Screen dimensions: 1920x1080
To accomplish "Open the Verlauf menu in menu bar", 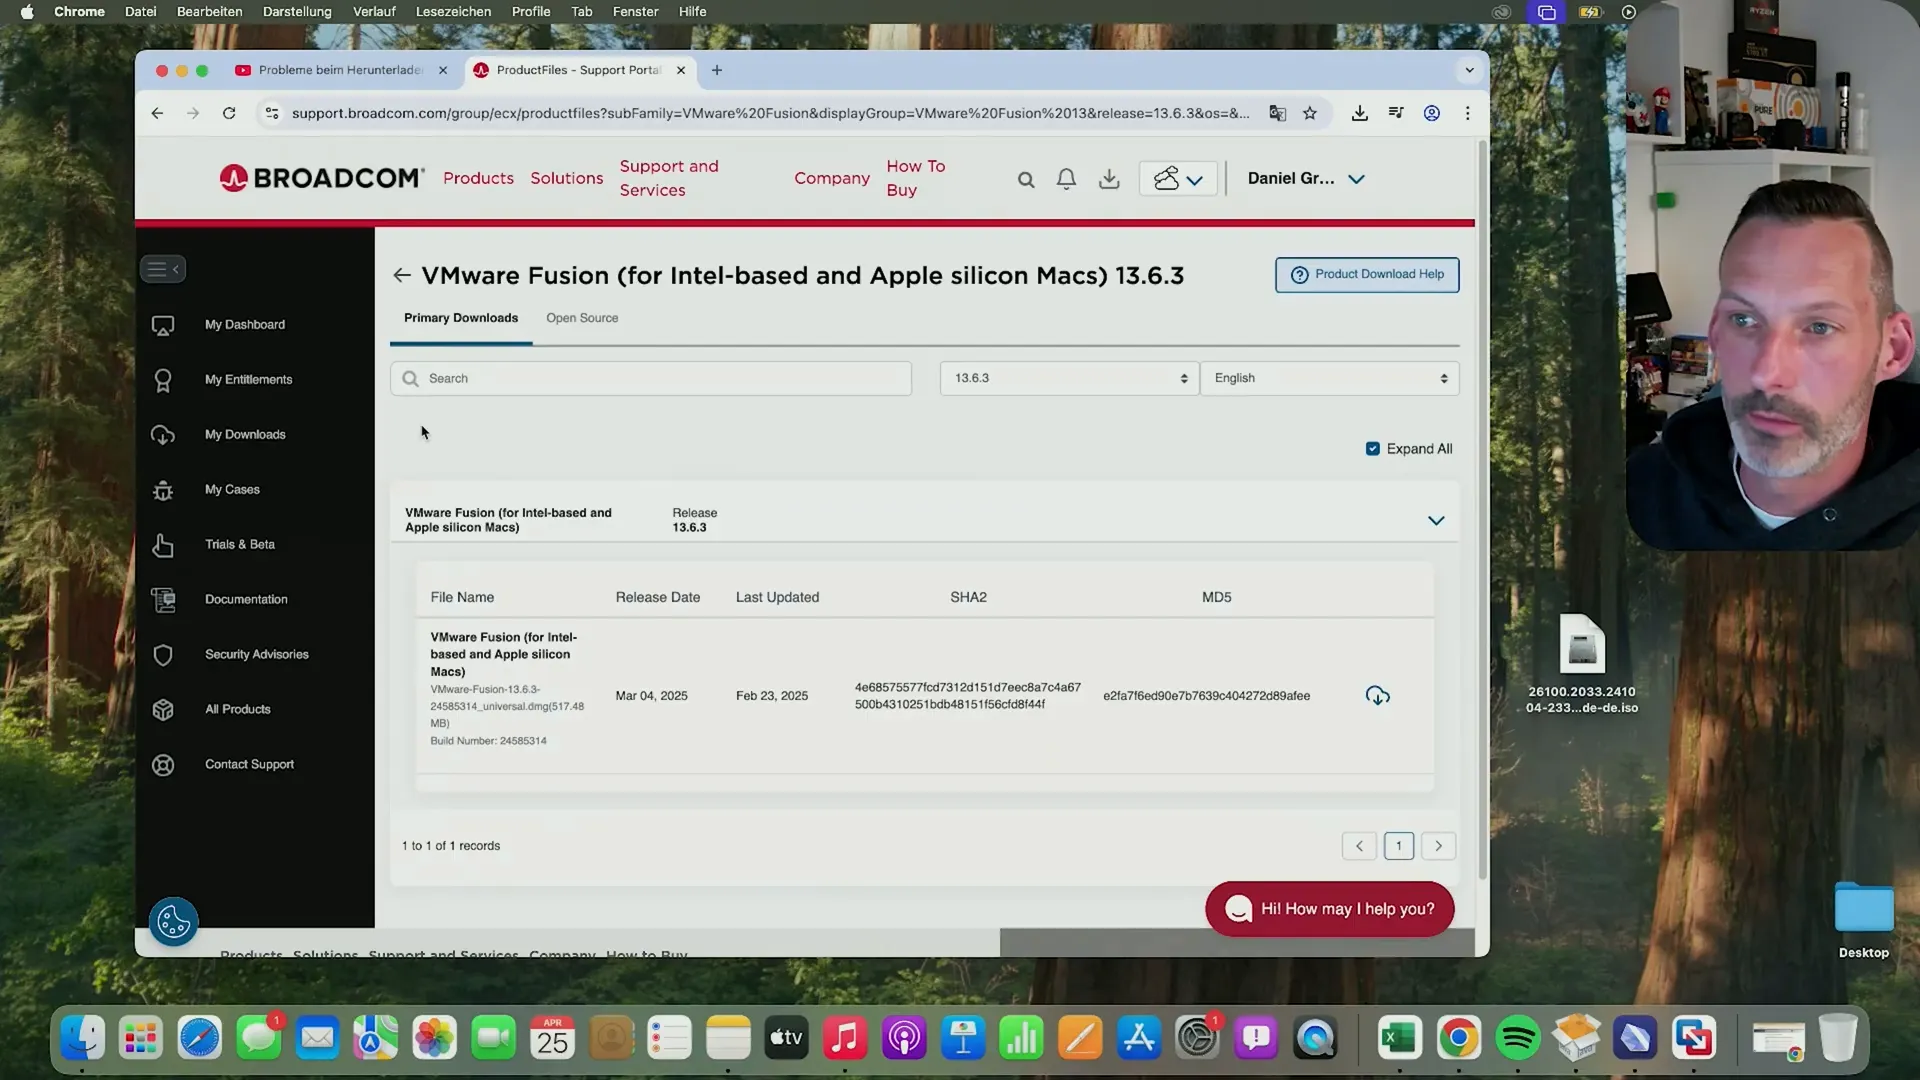I will [374, 12].
